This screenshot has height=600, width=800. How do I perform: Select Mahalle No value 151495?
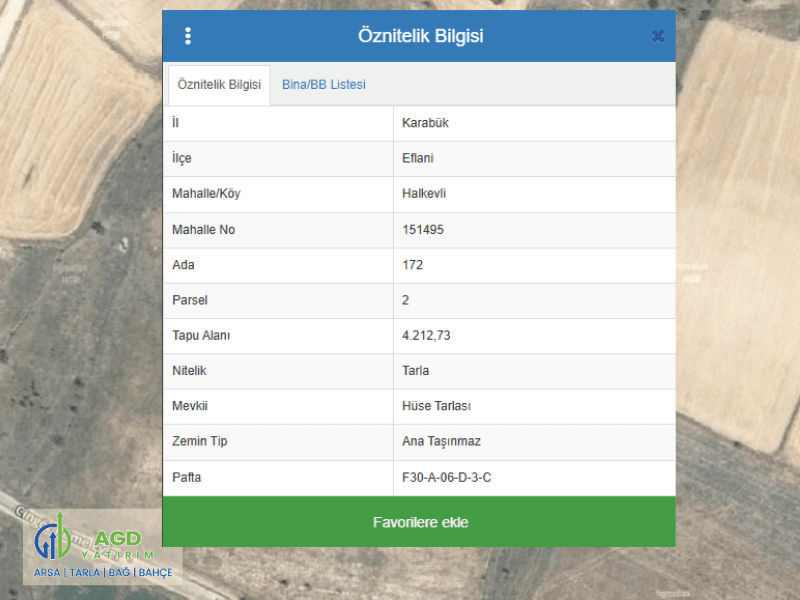pyautogui.click(x=422, y=229)
